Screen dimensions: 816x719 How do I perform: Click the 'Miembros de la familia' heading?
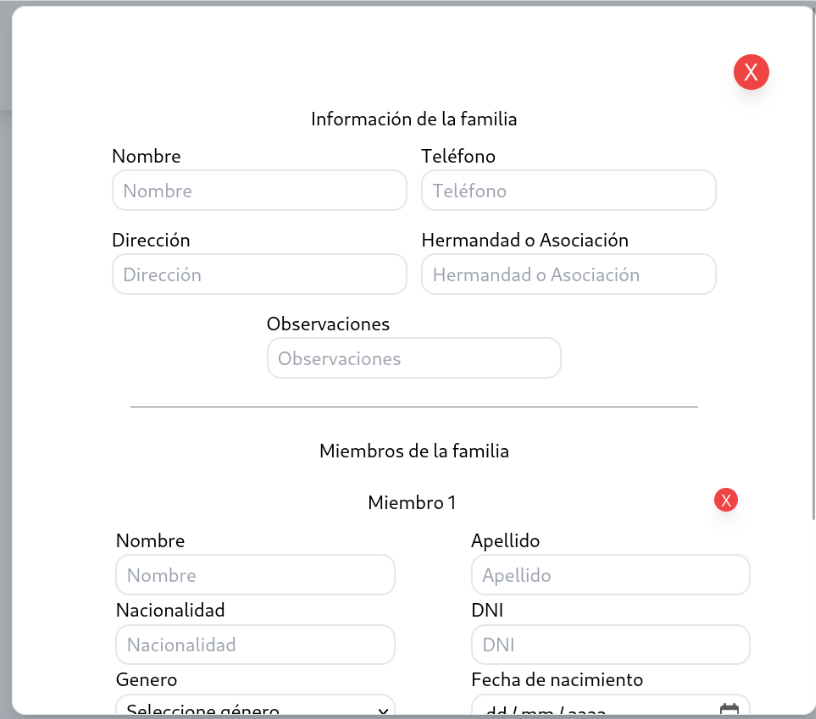point(414,451)
